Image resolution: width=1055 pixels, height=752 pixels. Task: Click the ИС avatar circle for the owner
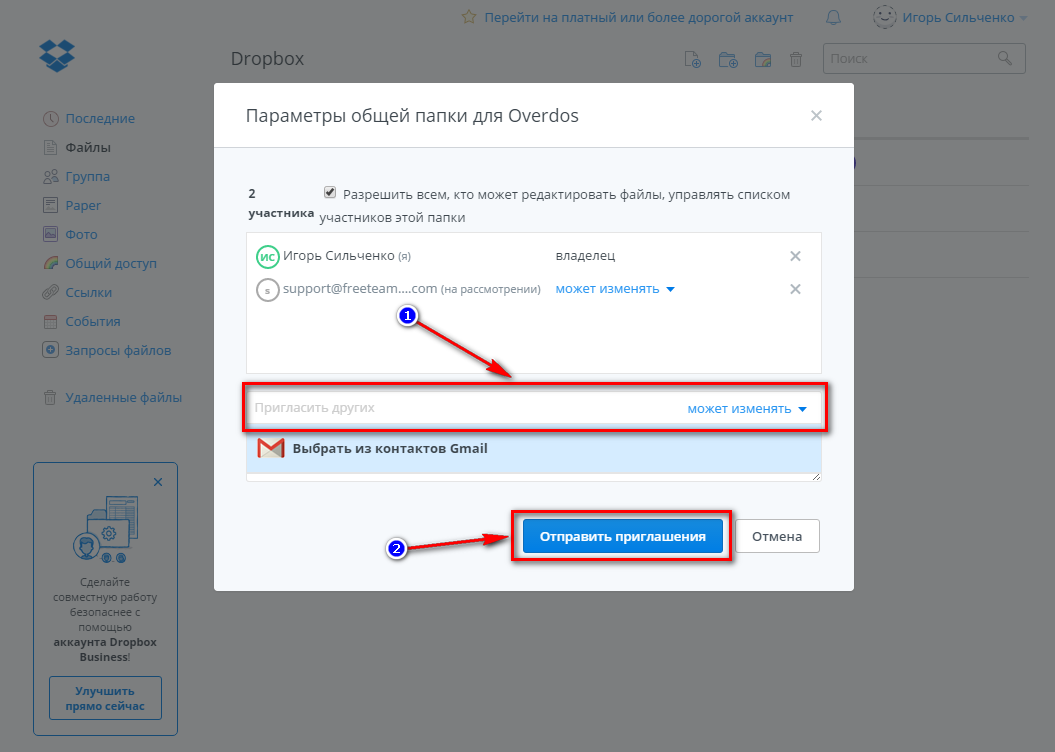[268, 256]
